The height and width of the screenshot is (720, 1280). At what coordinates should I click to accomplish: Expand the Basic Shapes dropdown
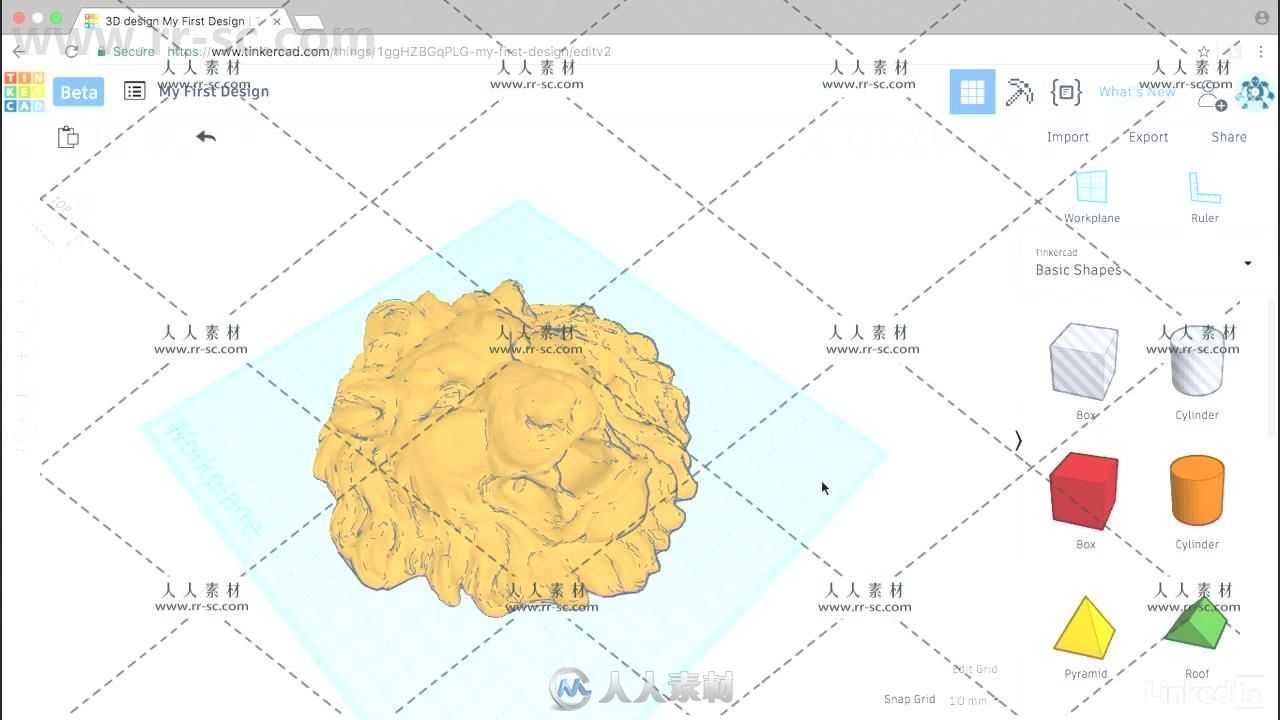(1143, 264)
